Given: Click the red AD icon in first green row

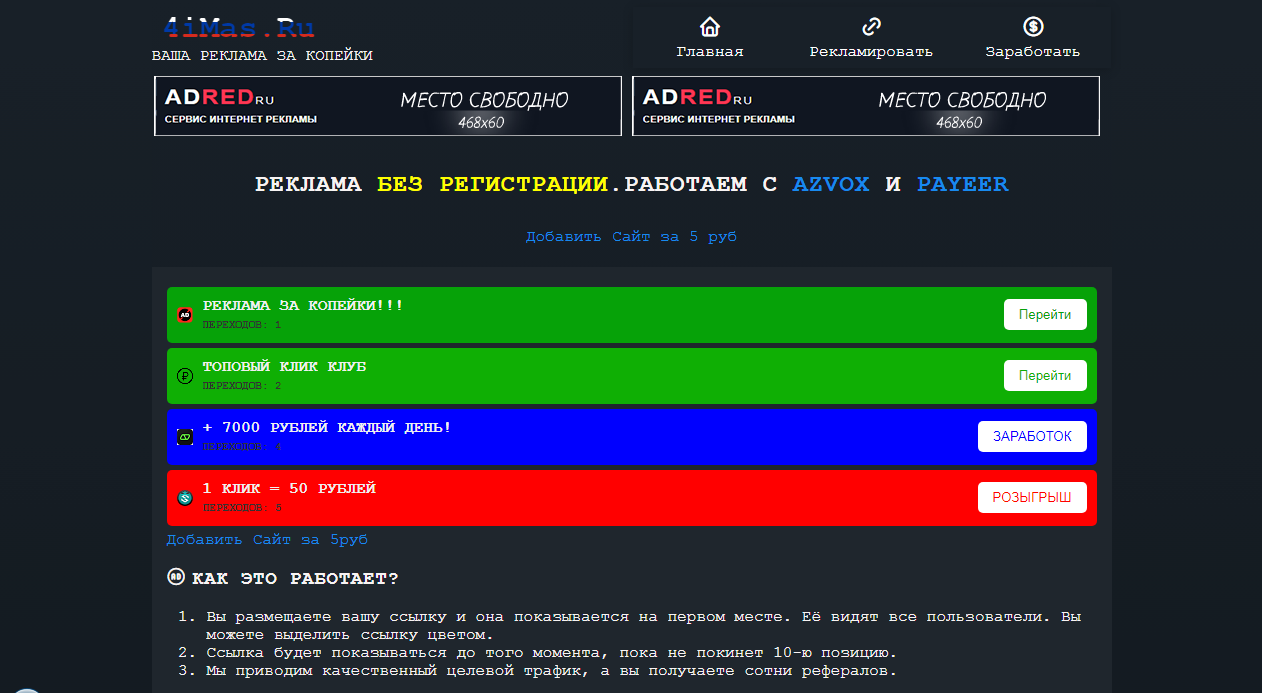Looking at the screenshot, I should pos(185,315).
